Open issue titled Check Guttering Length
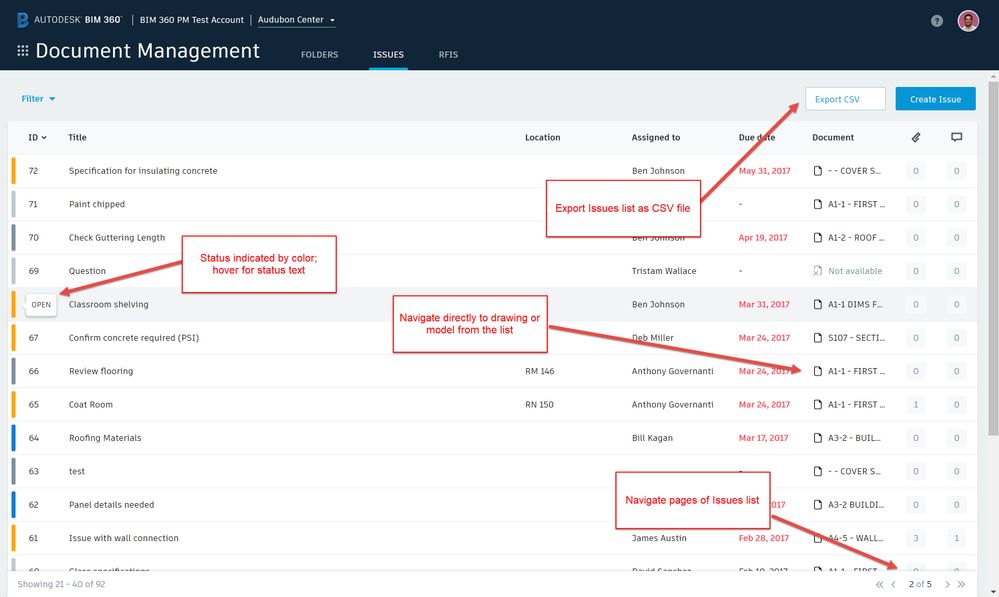The width and height of the screenshot is (999, 597). 117,238
